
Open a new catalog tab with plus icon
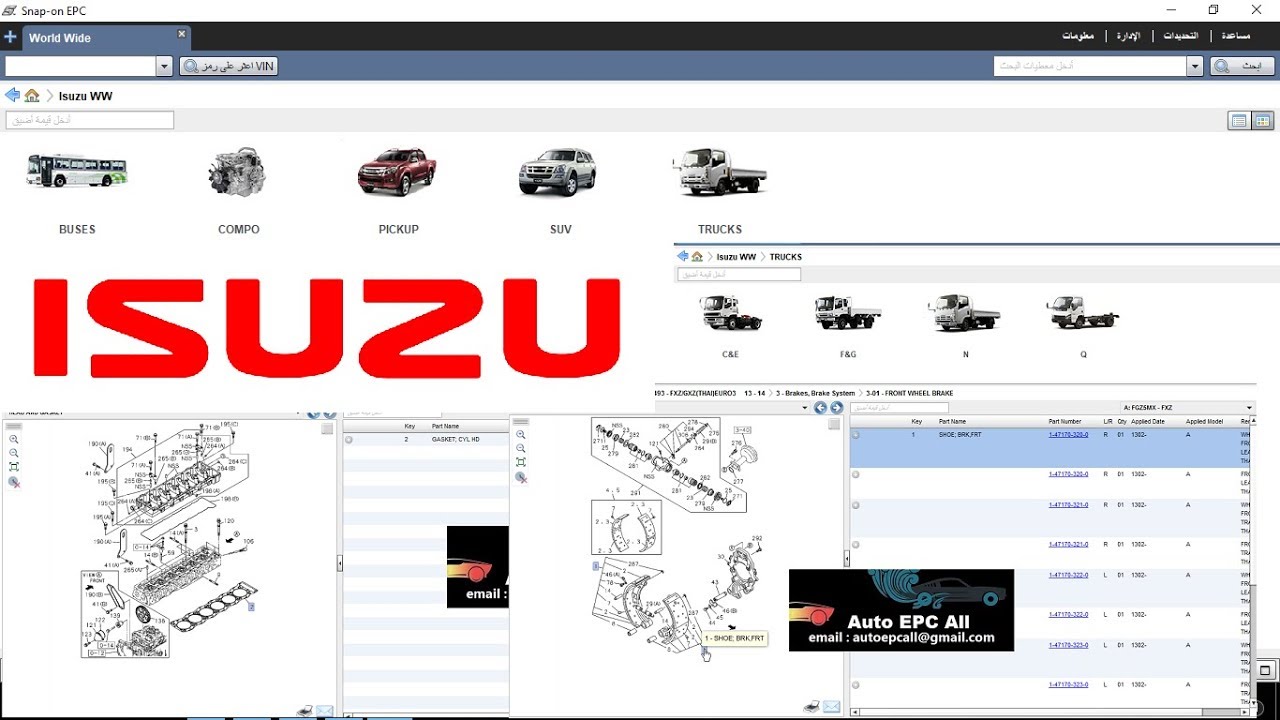click(10, 37)
